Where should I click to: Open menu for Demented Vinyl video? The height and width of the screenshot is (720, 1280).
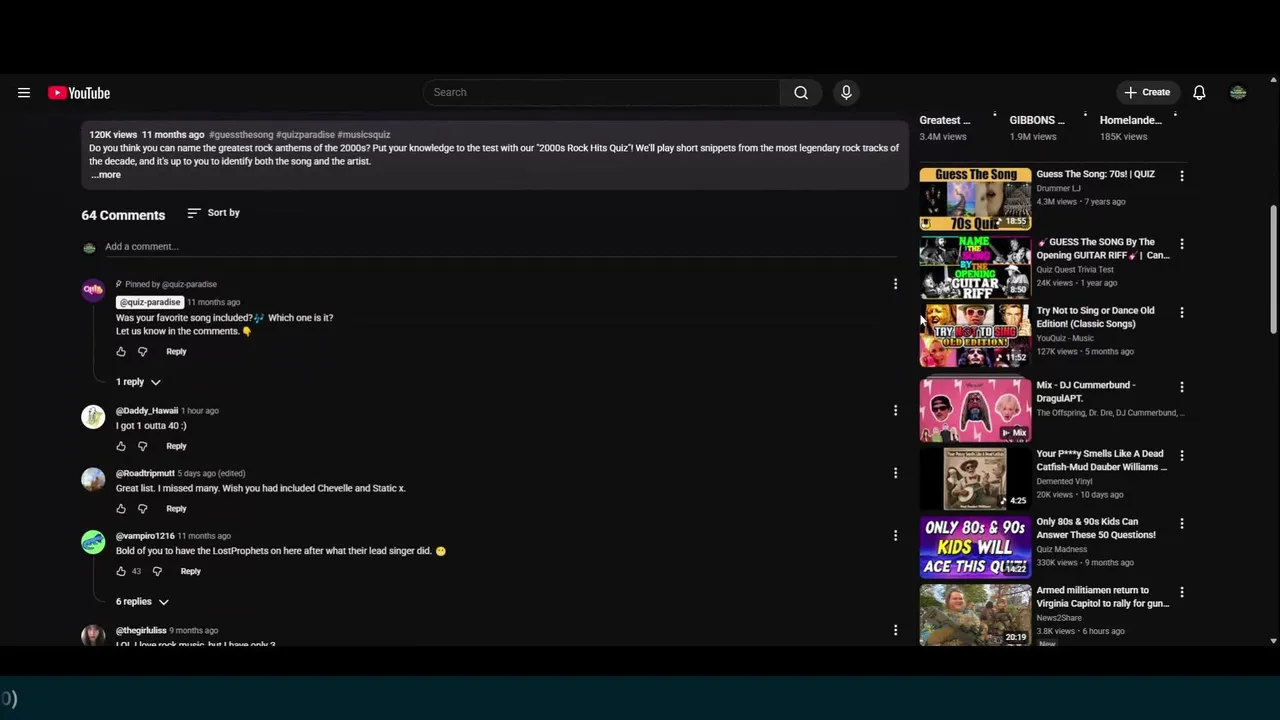tap(1182, 456)
